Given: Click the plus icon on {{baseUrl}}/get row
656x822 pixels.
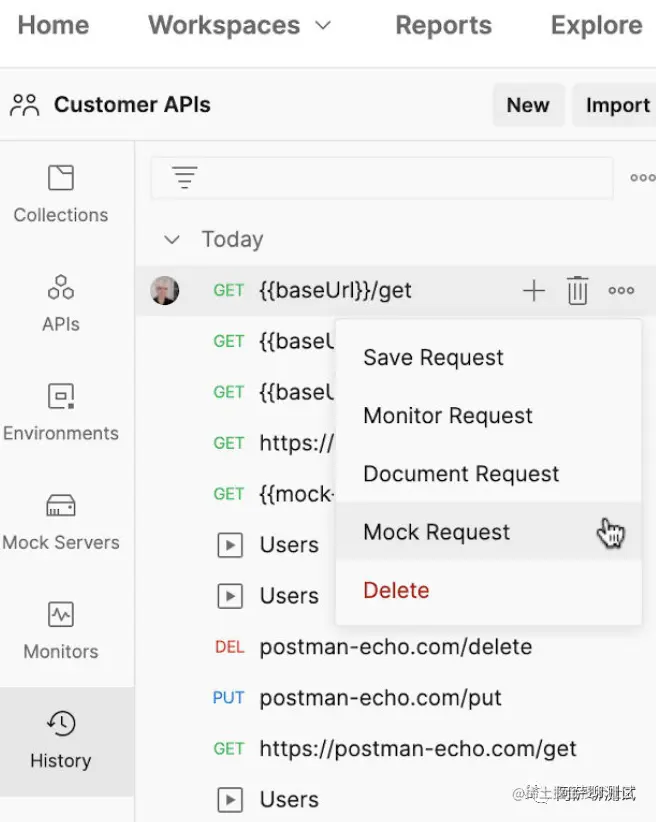Looking at the screenshot, I should [534, 290].
